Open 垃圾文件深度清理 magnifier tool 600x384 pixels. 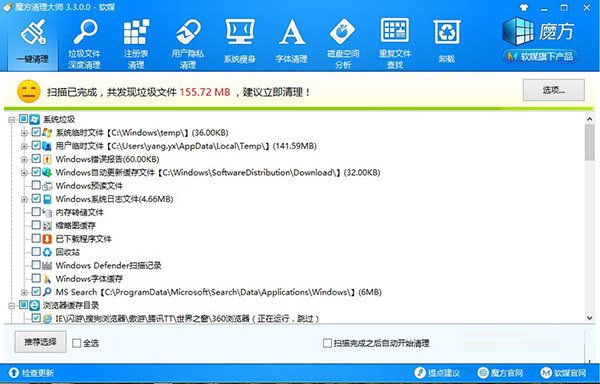coord(85,43)
